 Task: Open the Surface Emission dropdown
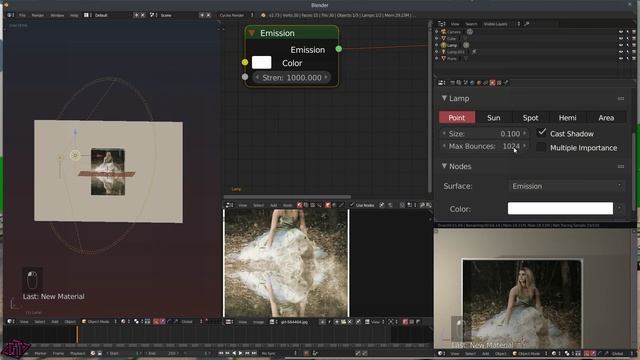pos(566,186)
